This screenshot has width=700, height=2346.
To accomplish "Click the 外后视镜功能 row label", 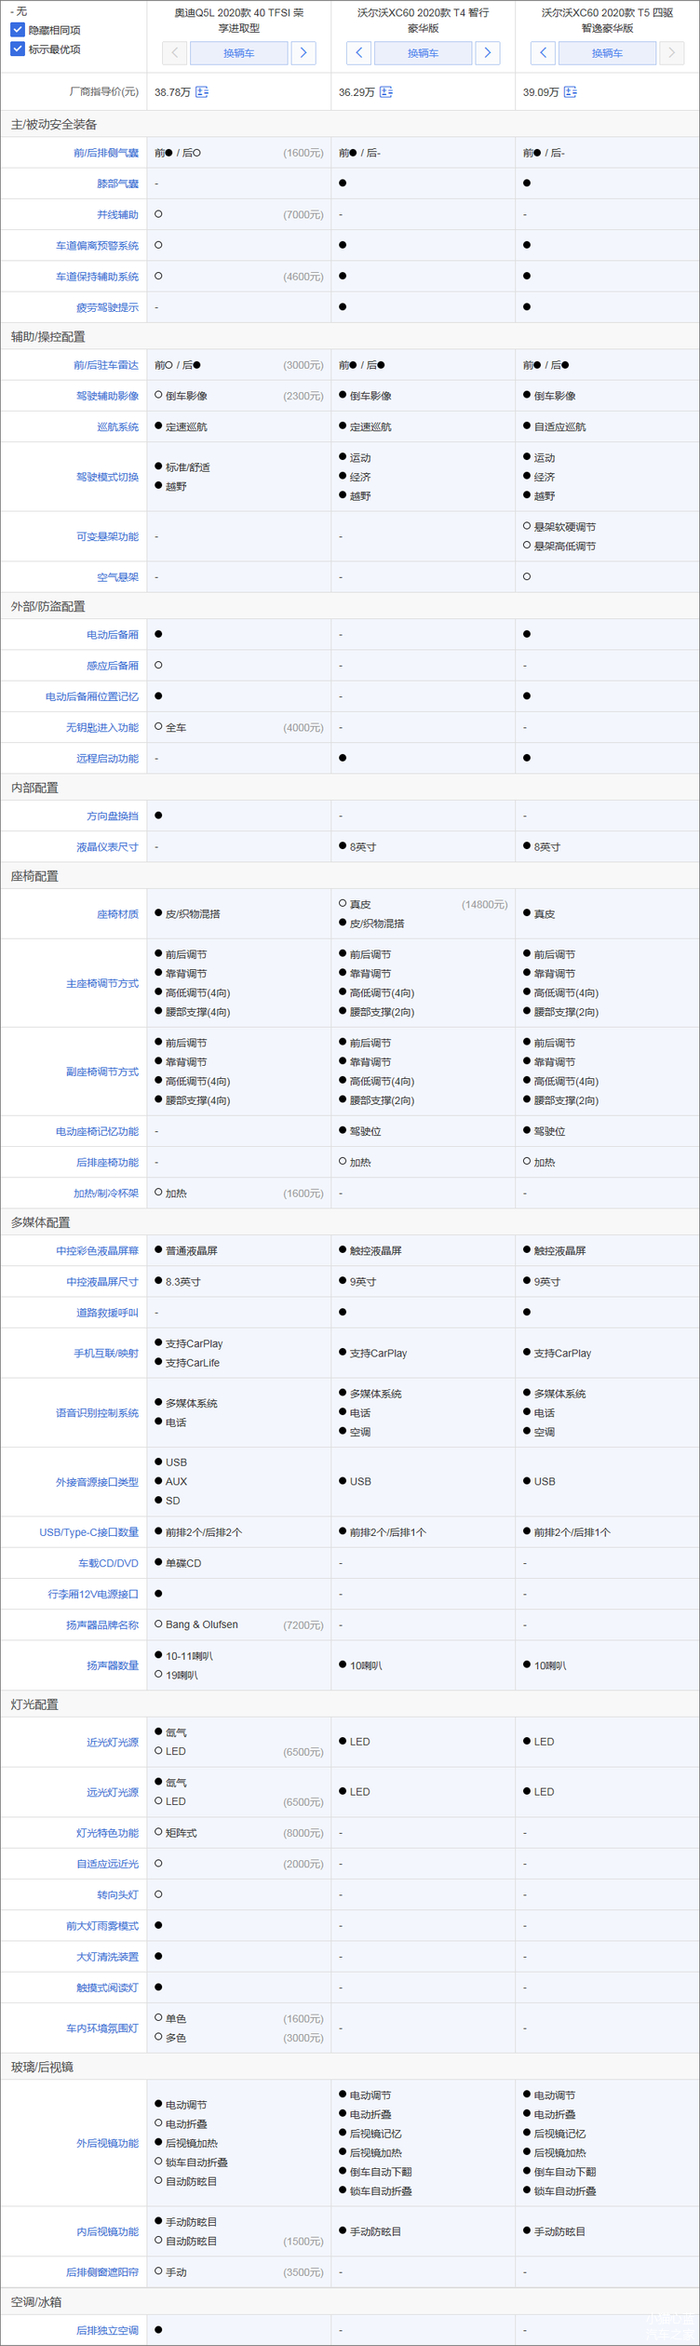I will 108,2144.
